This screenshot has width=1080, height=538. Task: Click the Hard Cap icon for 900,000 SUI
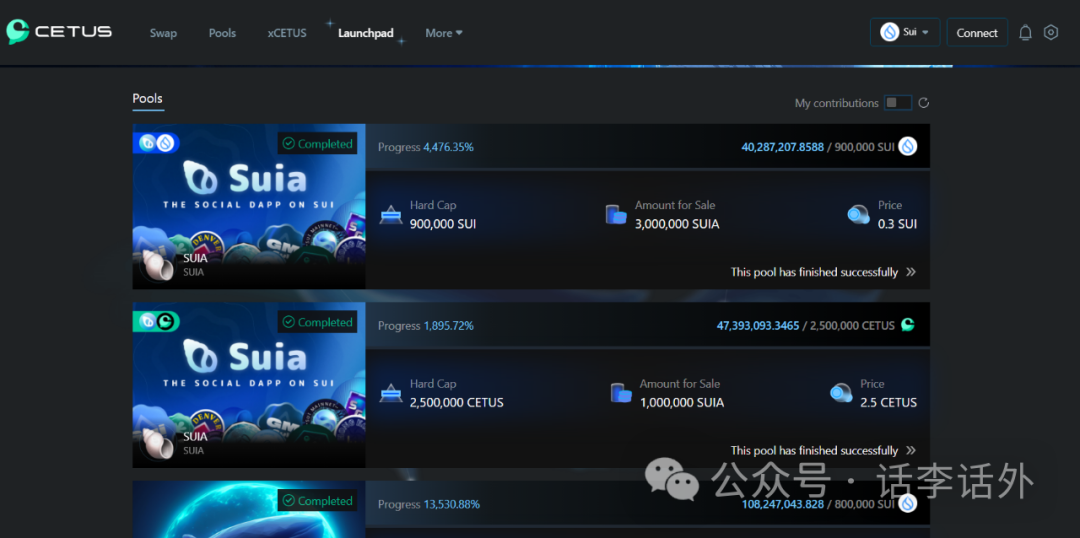pos(391,215)
